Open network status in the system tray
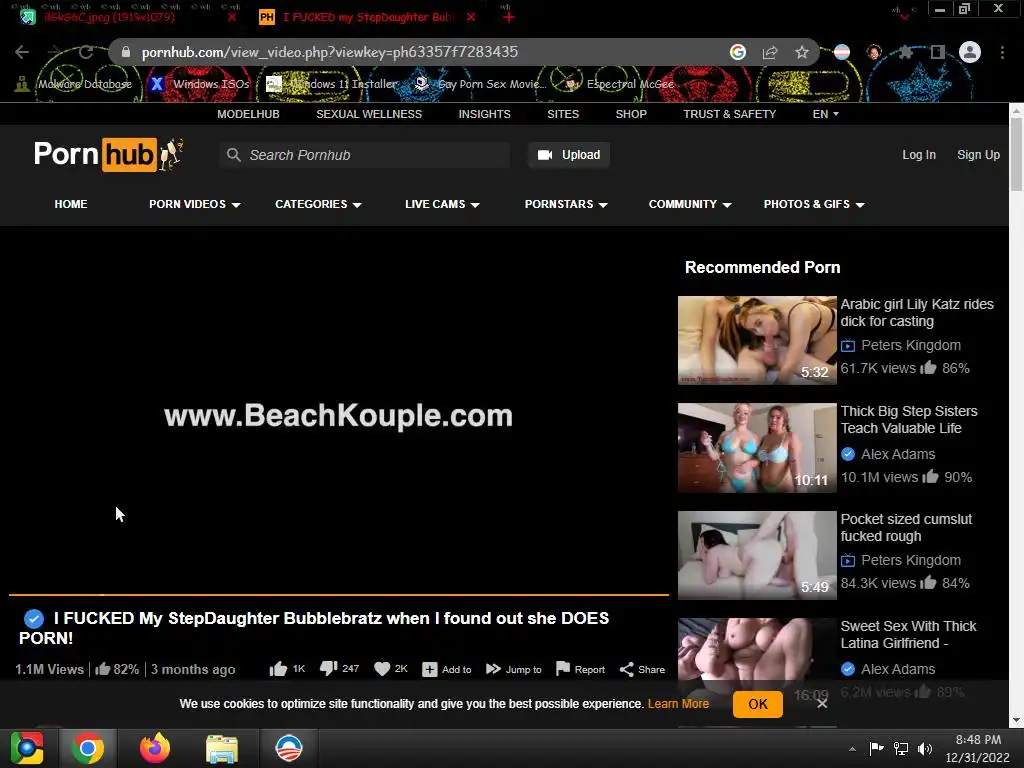Screen dimensions: 1024x768 [x=901, y=748]
